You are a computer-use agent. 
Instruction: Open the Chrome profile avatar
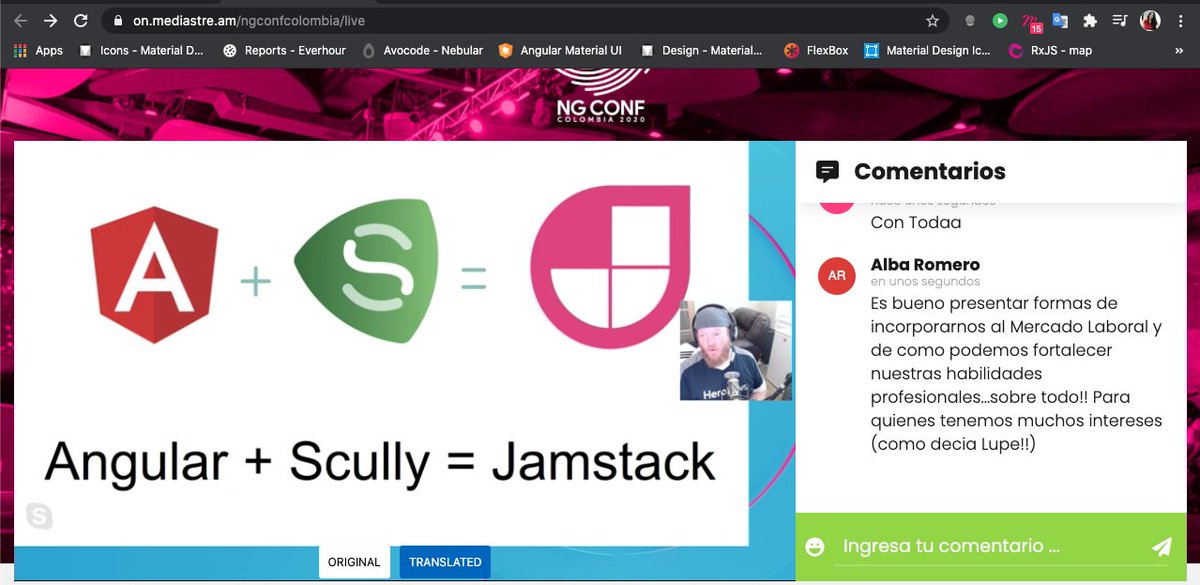point(1150,20)
